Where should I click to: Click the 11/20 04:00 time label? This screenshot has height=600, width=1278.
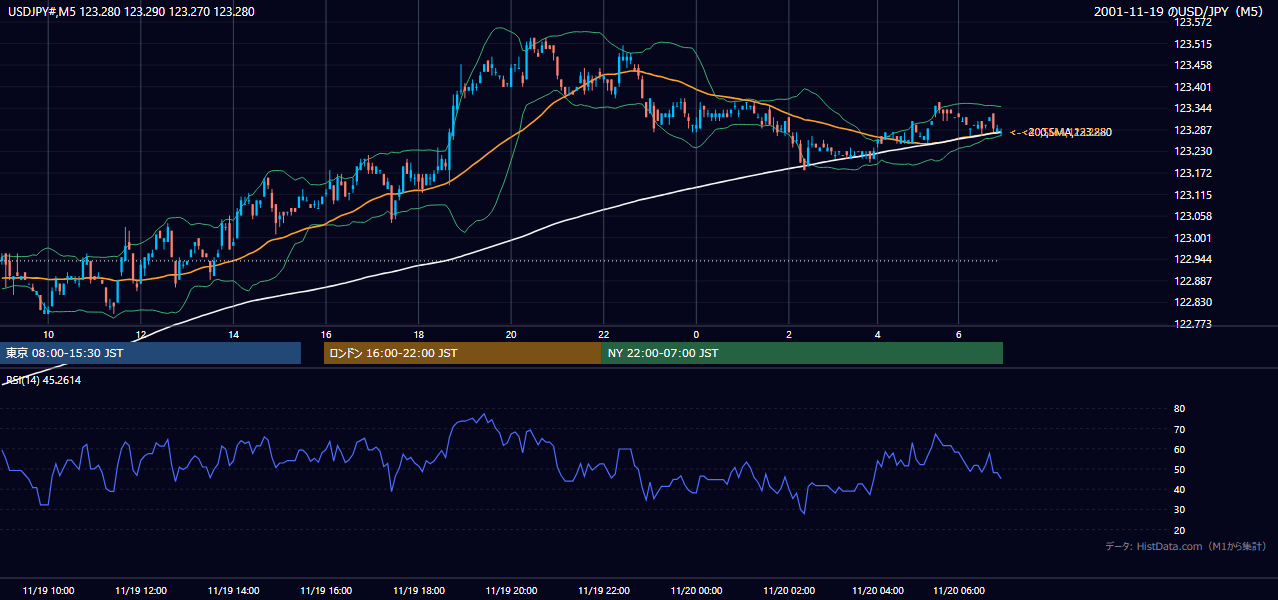878,590
